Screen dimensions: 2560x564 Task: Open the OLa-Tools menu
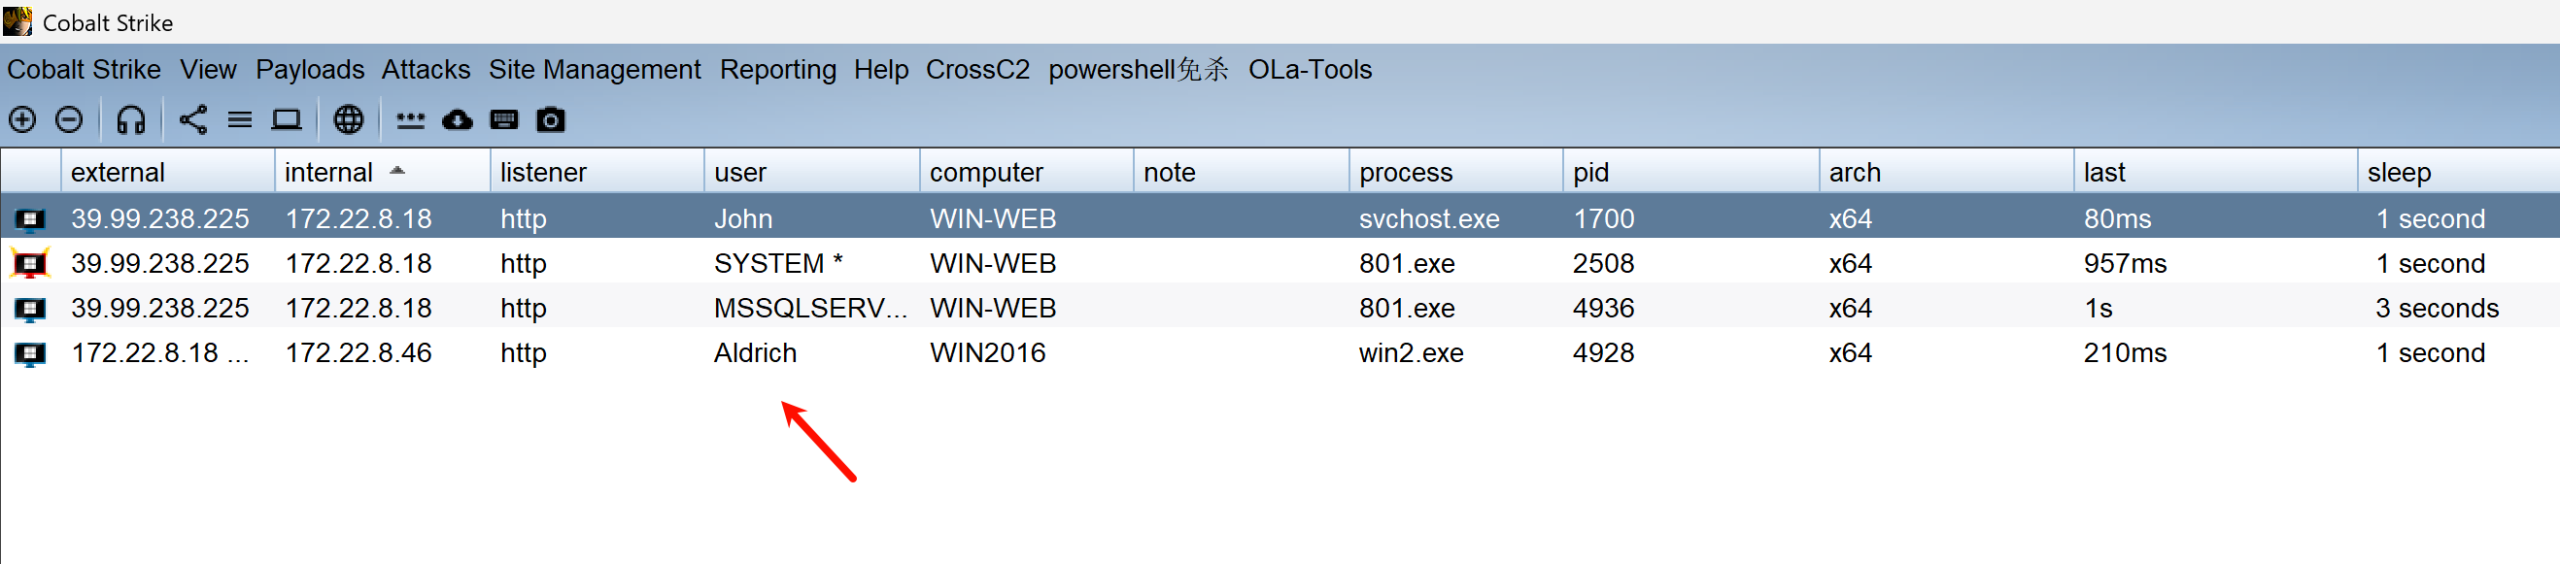pos(1310,70)
